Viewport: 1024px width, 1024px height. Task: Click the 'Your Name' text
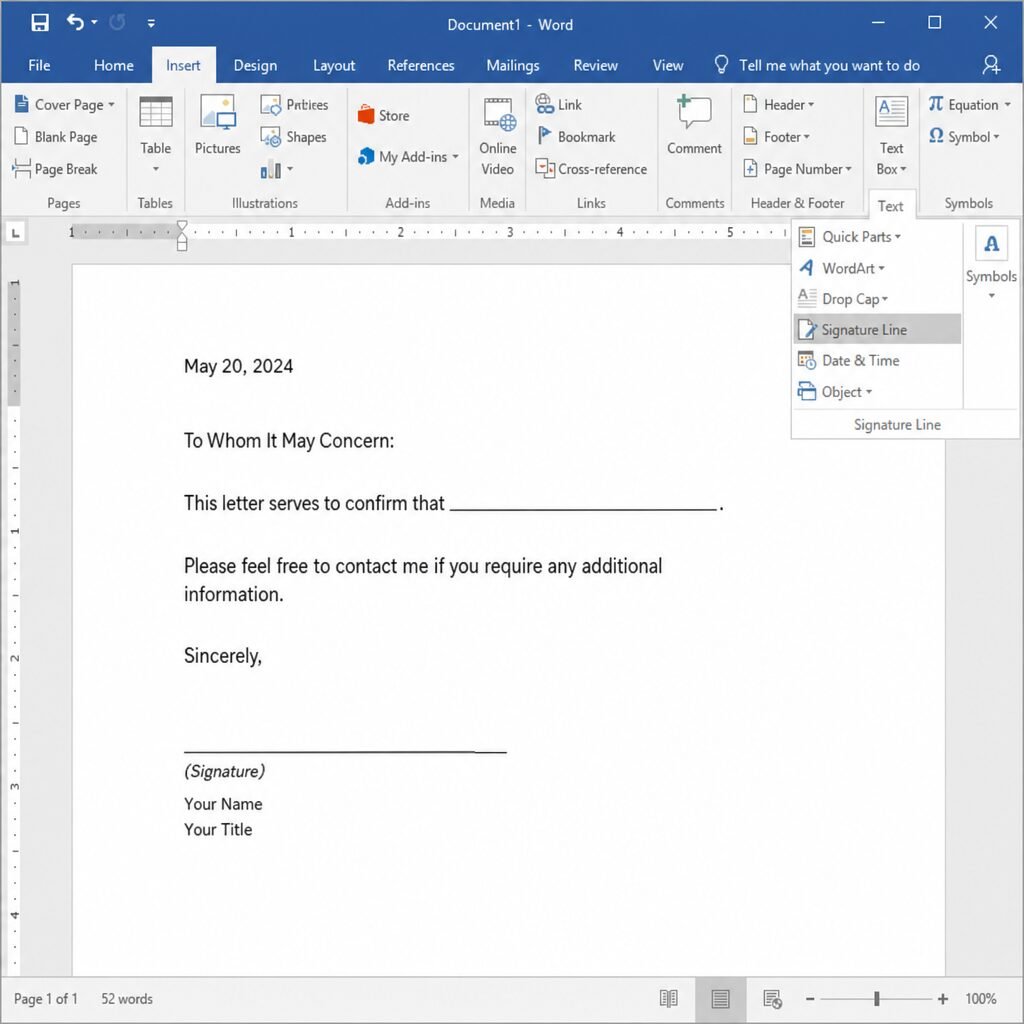pos(223,804)
